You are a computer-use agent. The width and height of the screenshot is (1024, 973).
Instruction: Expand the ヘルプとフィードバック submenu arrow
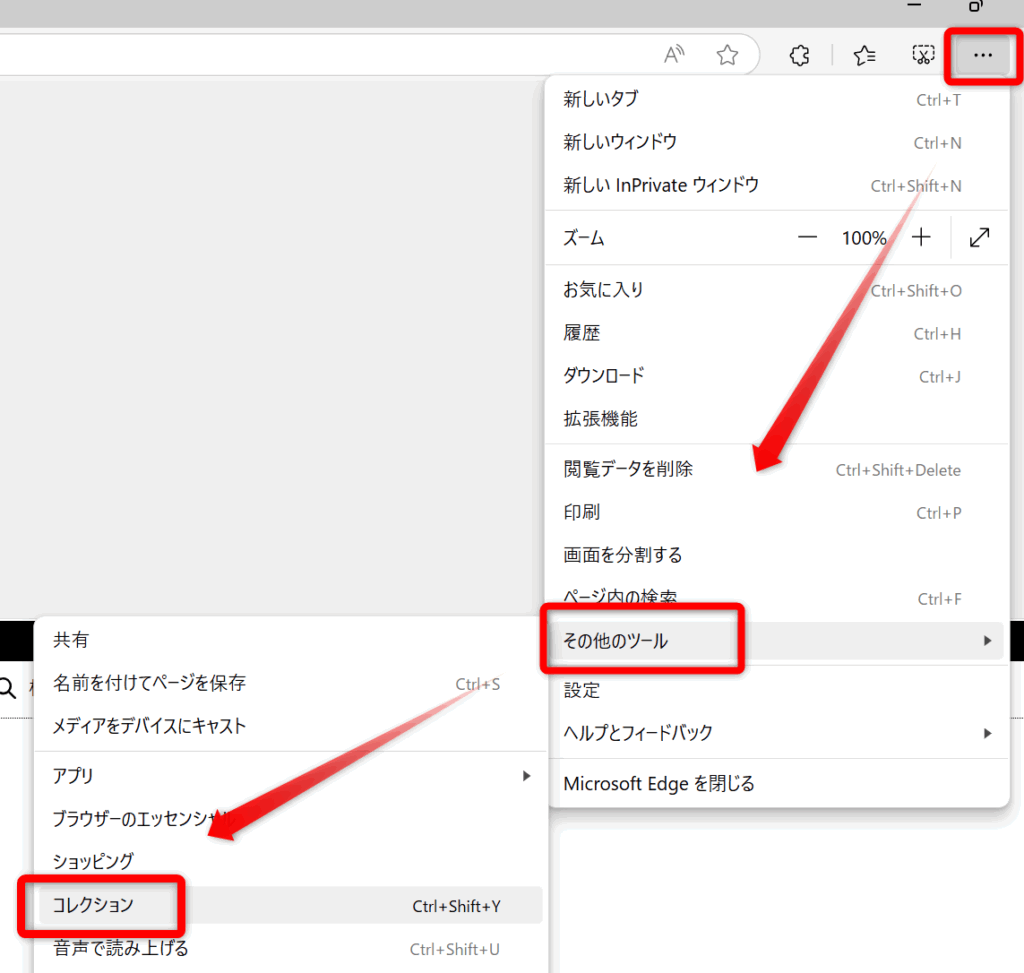987,733
